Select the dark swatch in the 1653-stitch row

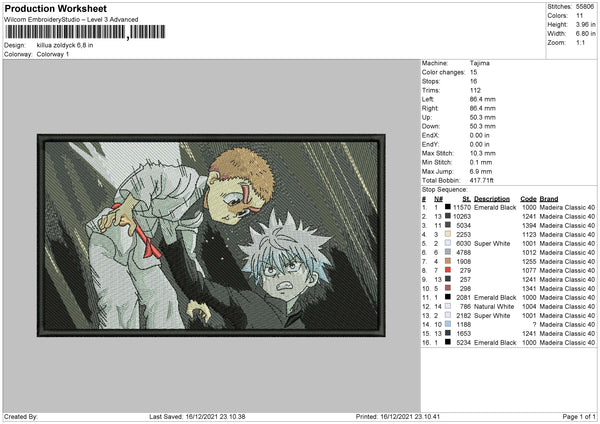448,333
